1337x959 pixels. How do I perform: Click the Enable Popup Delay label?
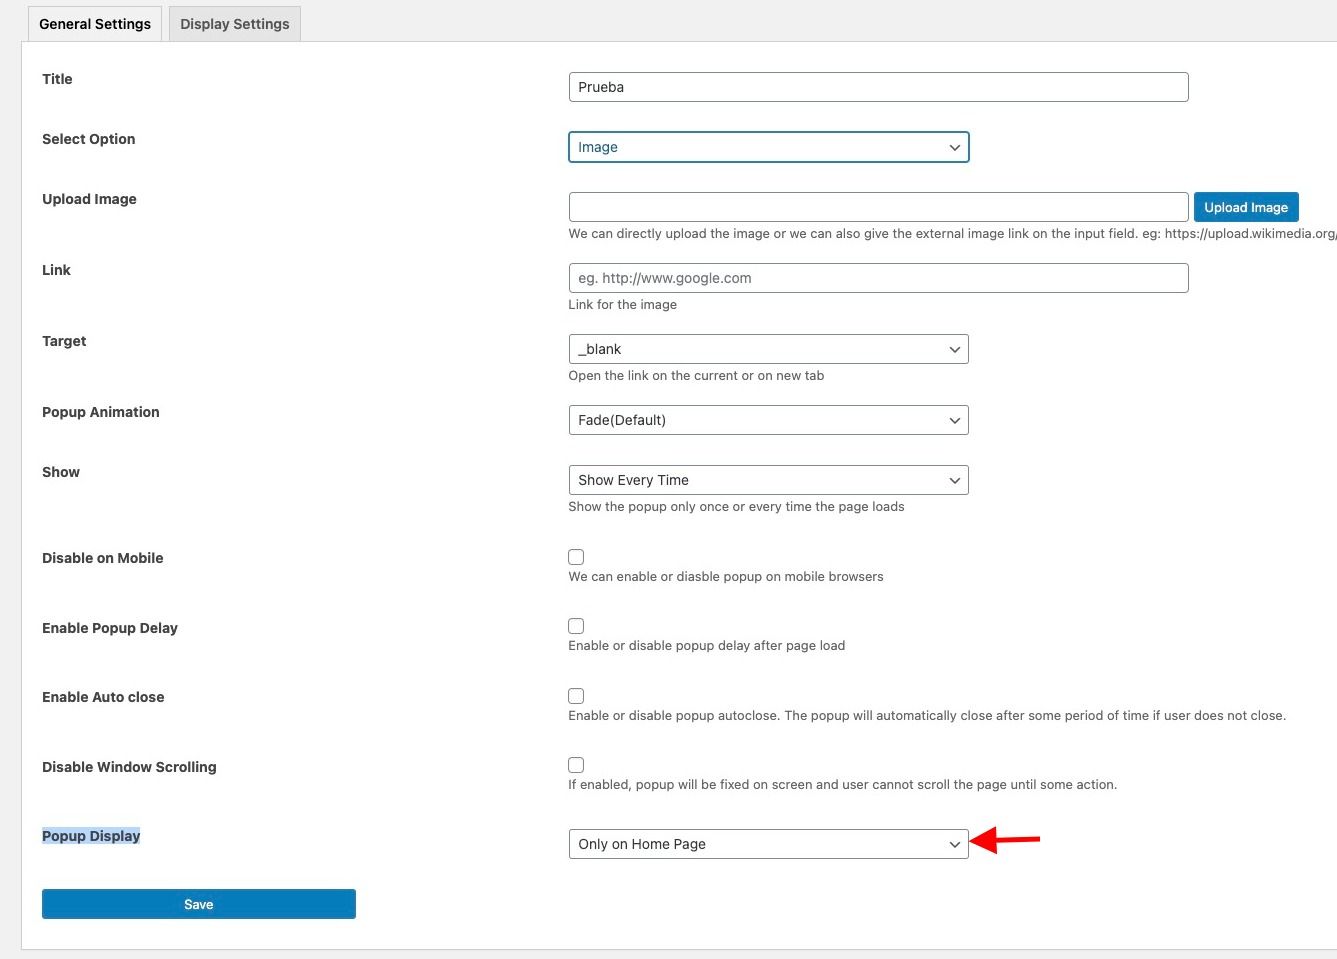110,628
